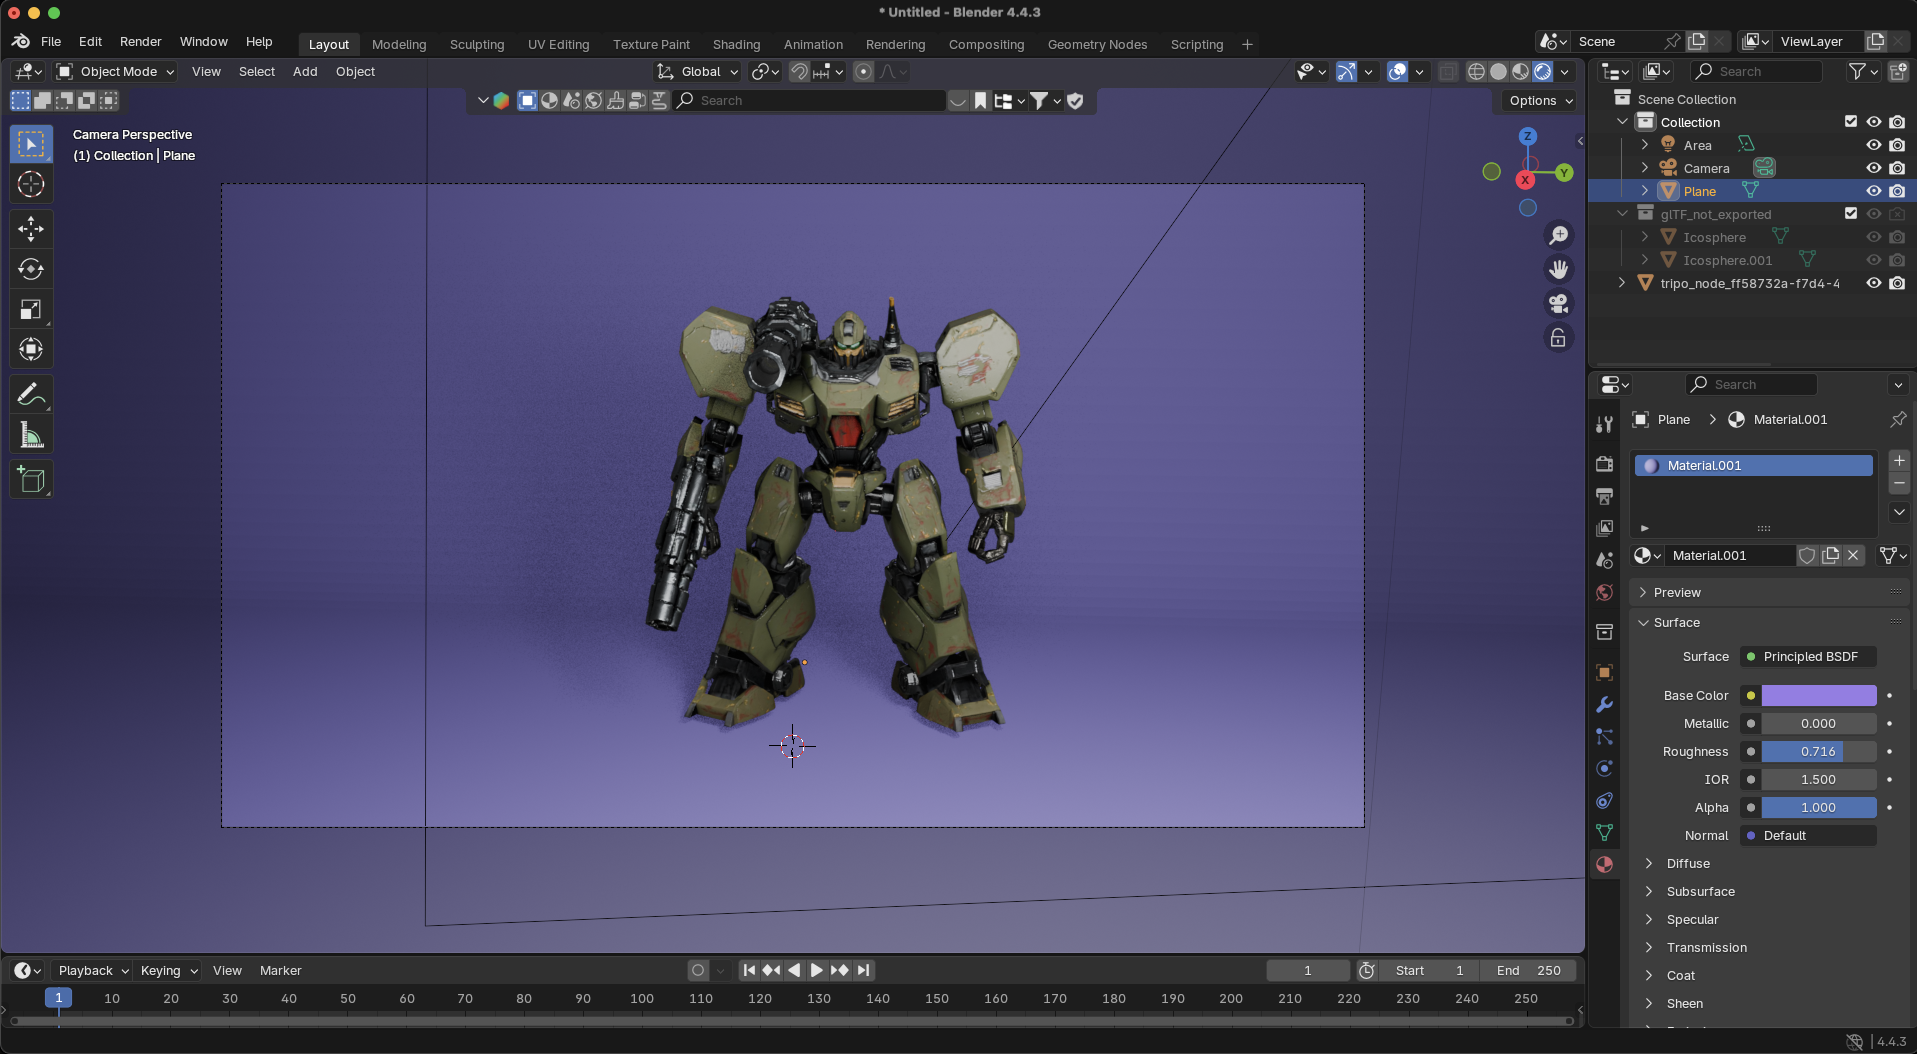
Task: Activate the Annotate pencil tool
Action: 31,395
